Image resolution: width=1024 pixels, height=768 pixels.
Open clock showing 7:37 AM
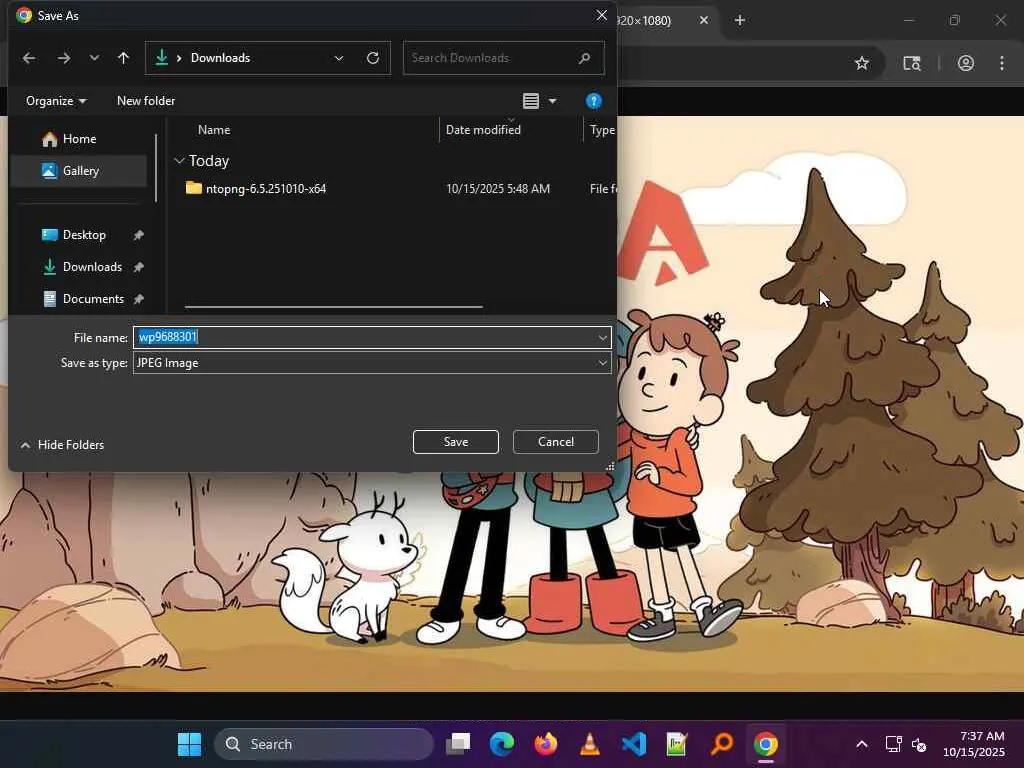[x=974, y=744]
